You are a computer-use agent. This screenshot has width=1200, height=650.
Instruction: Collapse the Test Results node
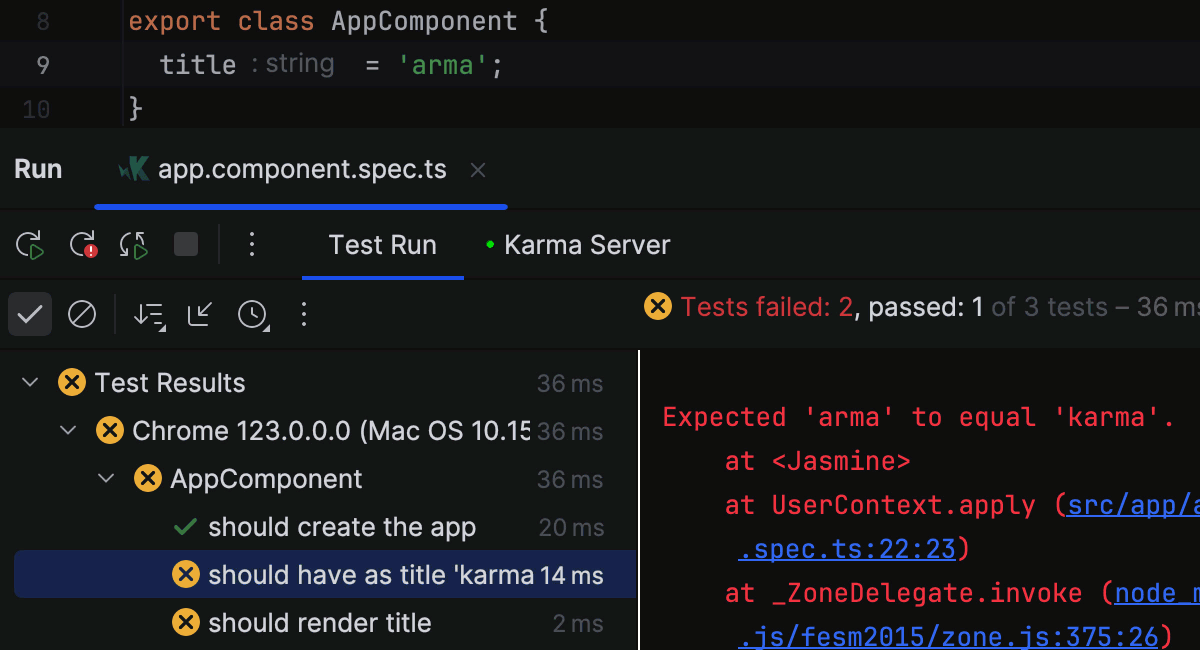(29, 382)
